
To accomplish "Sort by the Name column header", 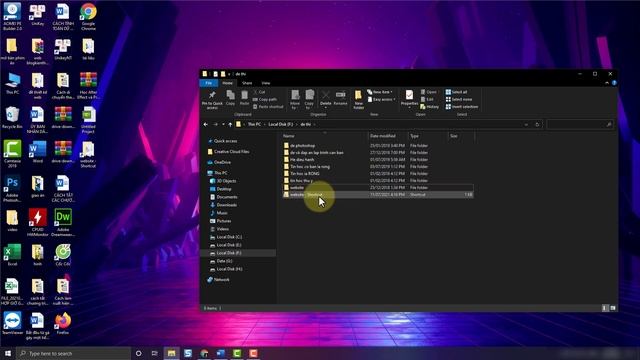I will pyautogui.click(x=324, y=136).
